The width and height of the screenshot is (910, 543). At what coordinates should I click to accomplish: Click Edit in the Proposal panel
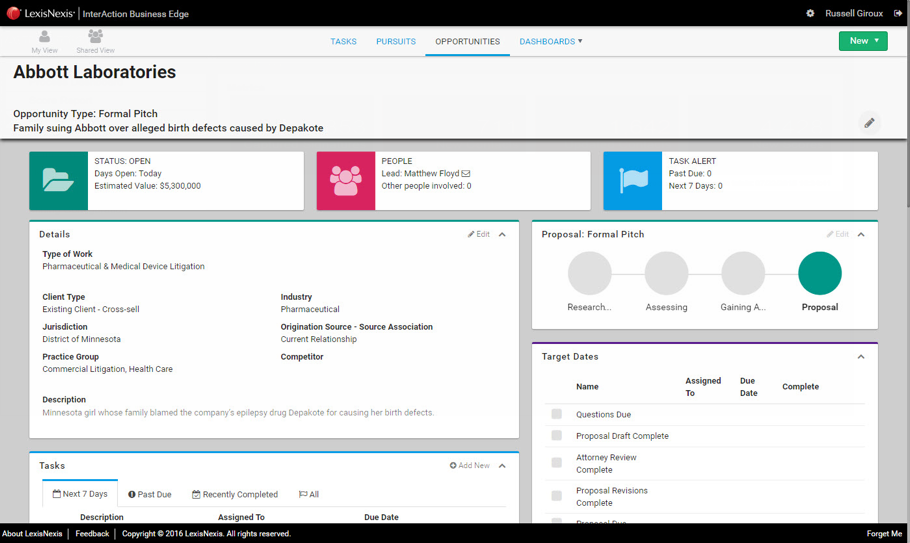[x=837, y=234]
